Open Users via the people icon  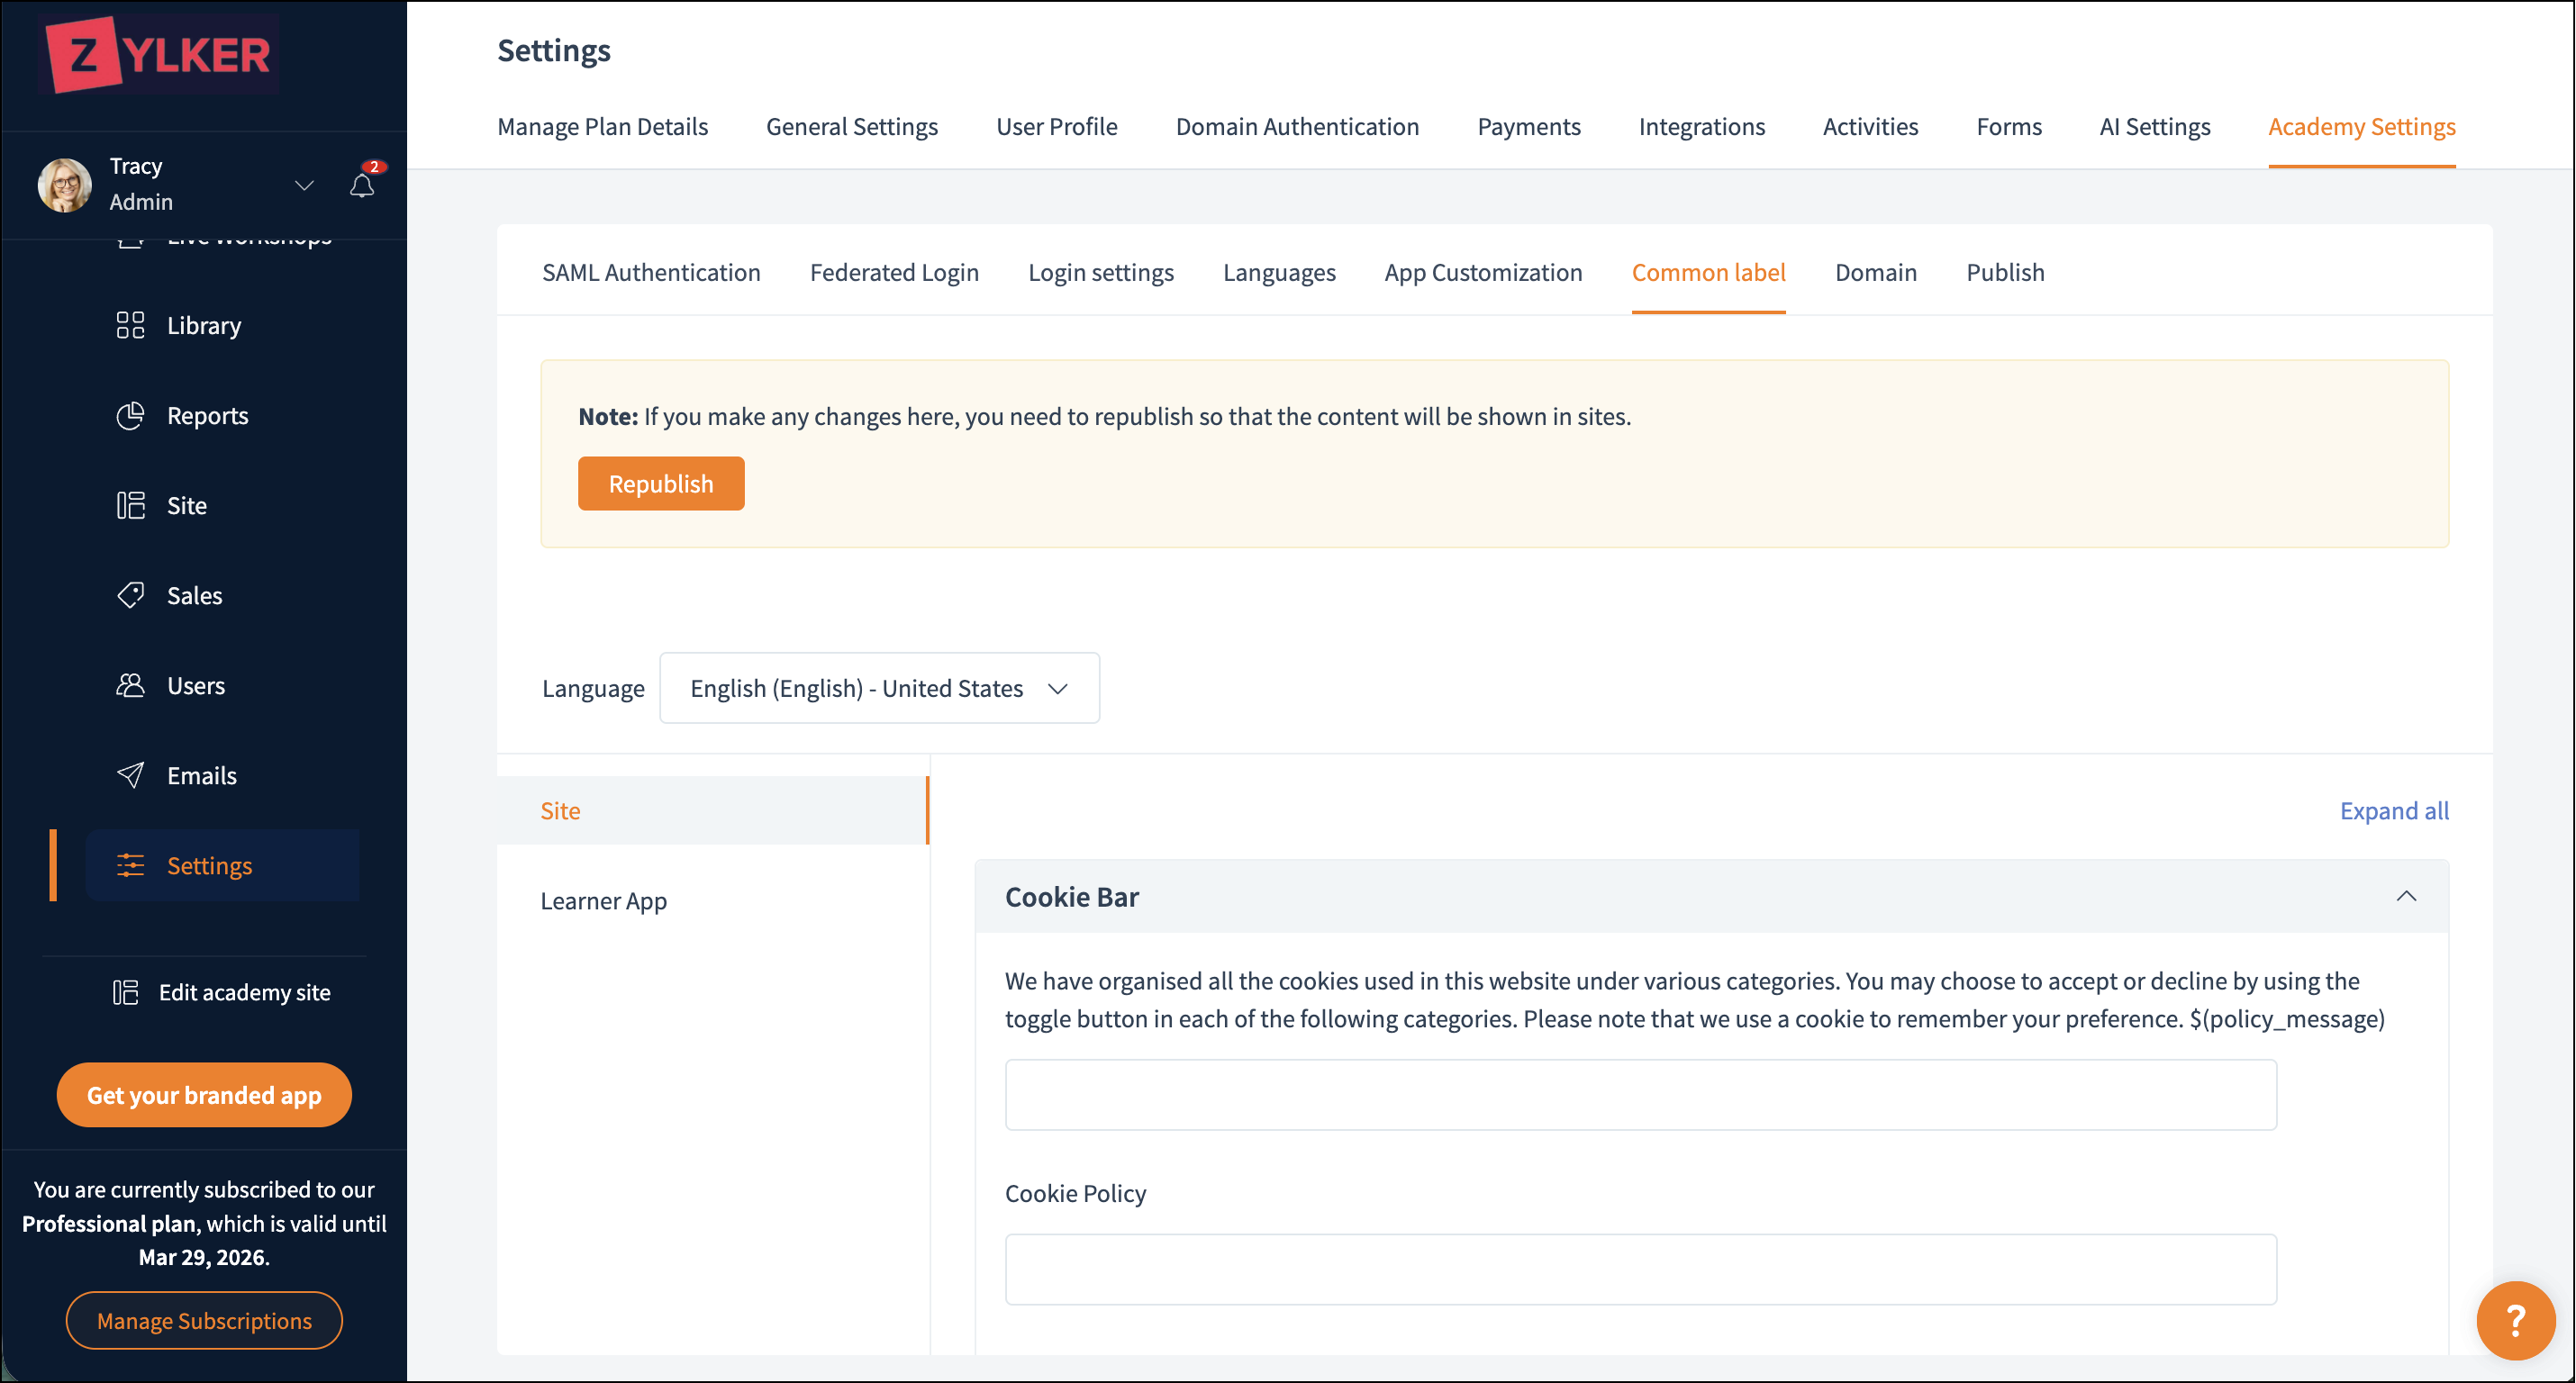[130, 685]
